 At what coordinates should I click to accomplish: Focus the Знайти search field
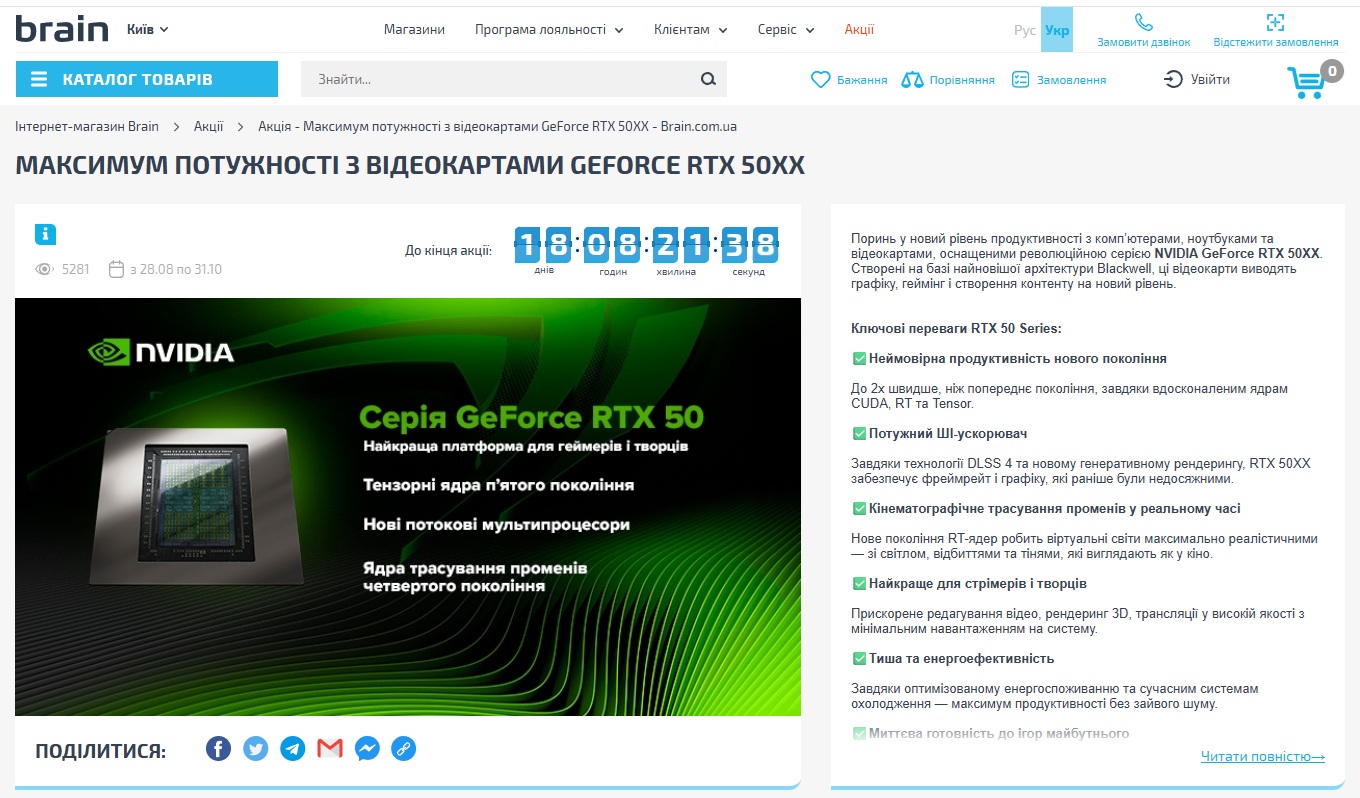[x=500, y=80]
